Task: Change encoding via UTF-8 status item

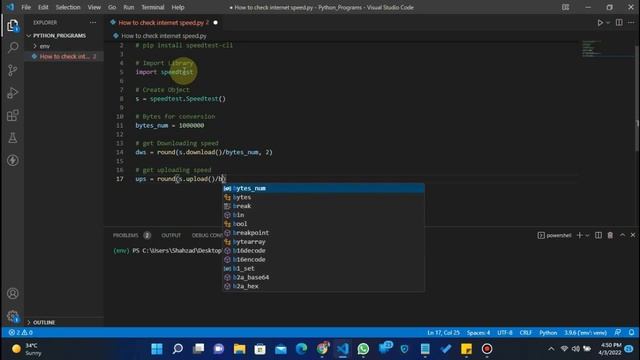Action: [x=505, y=333]
